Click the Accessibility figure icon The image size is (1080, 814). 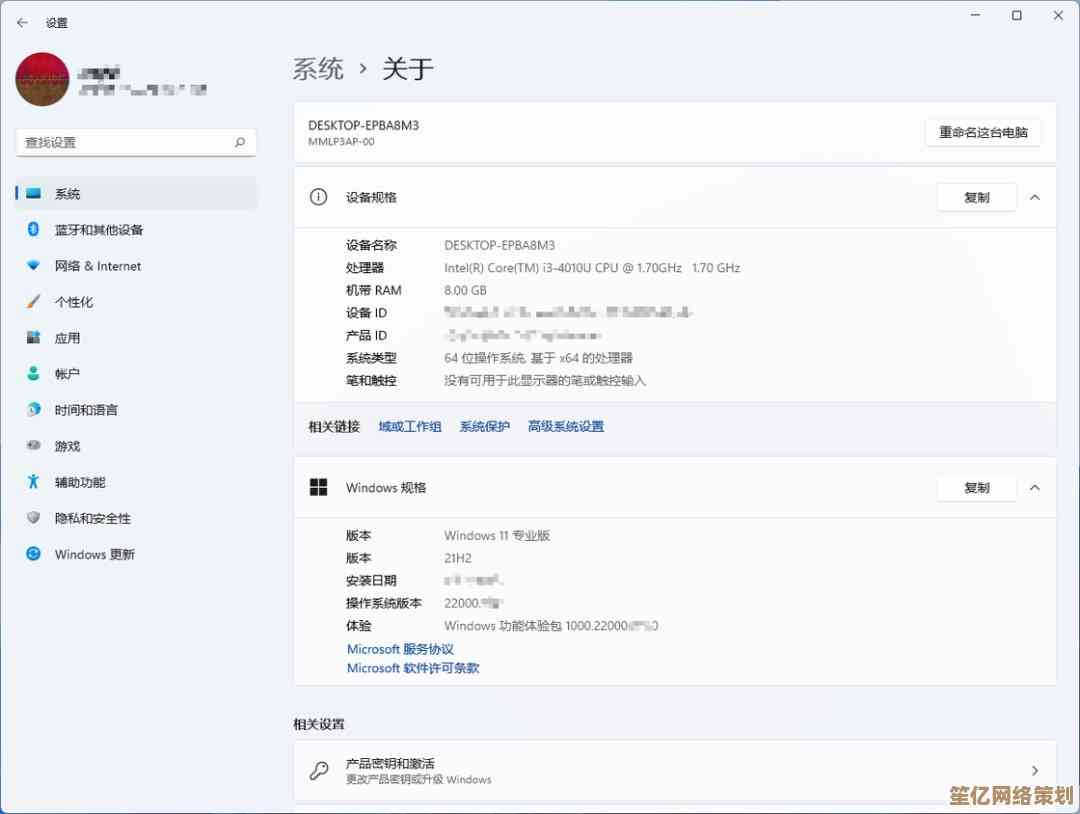click(34, 482)
